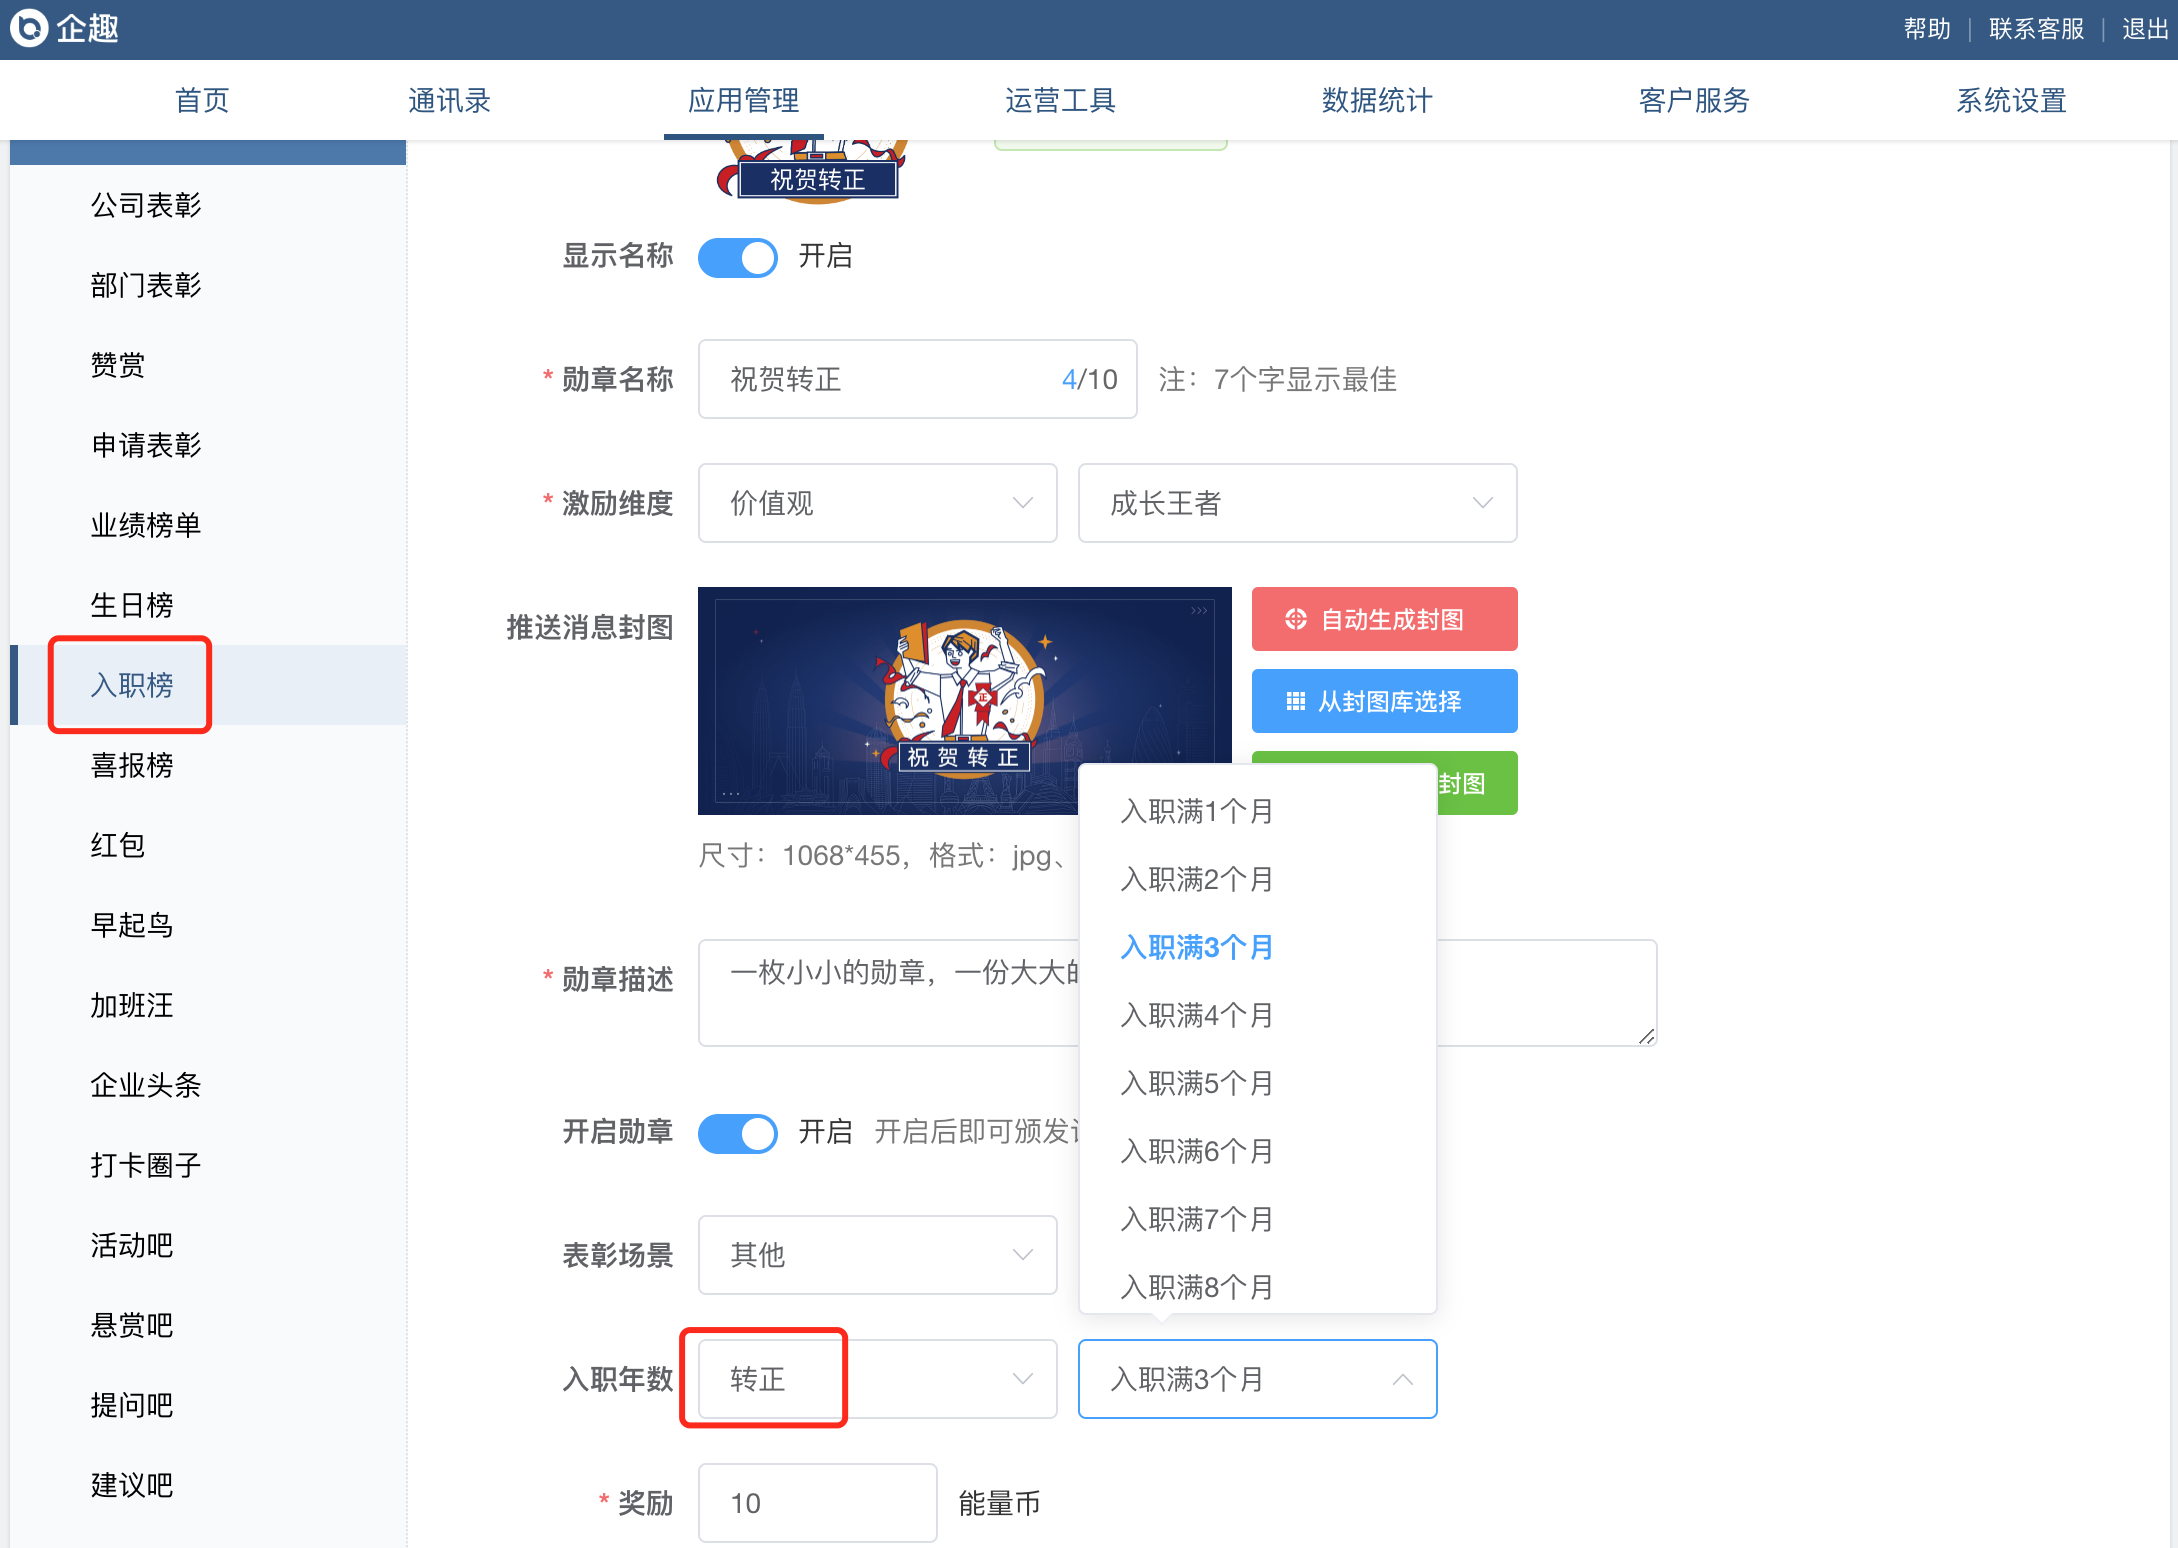Click the 推送消息封图 cover thumbnail
The image size is (2178, 1548).
pos(964,701)
